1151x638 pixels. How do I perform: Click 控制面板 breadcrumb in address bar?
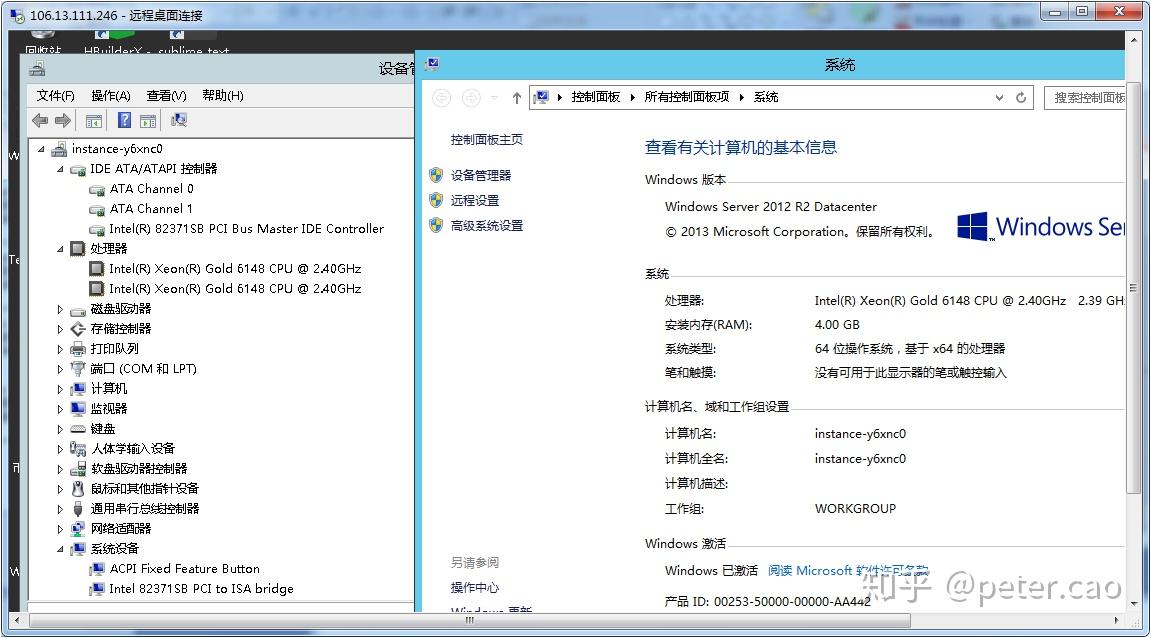[x=595, y=97]
